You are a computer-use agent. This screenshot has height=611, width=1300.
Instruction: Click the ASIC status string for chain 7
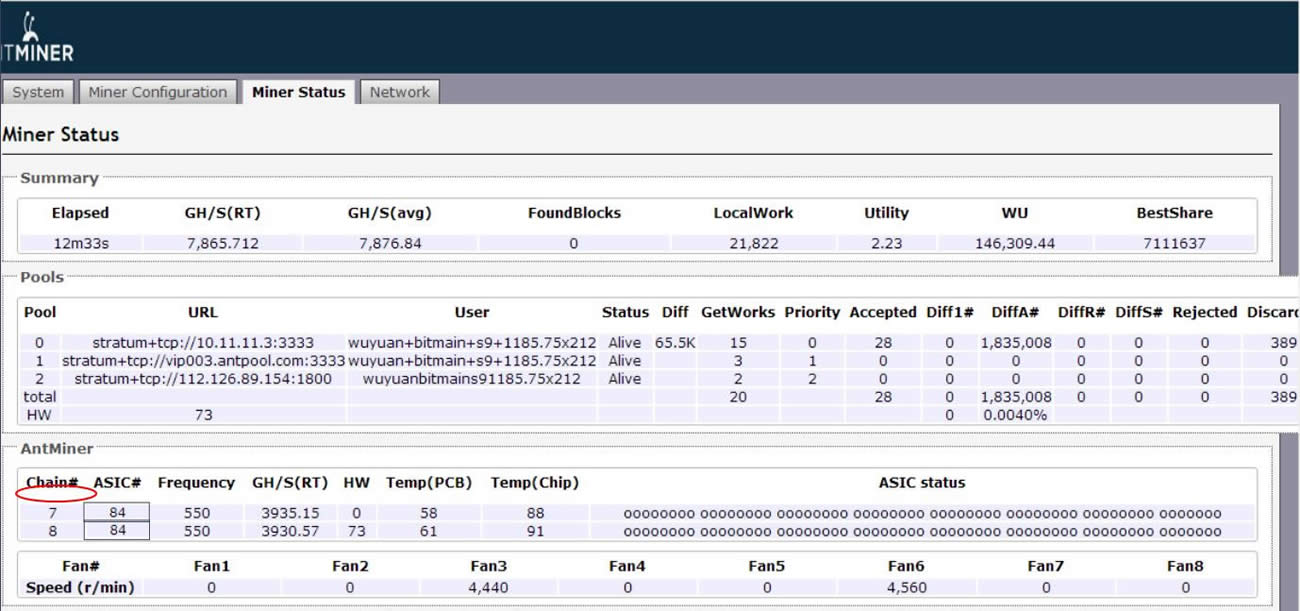click(921, 513)
